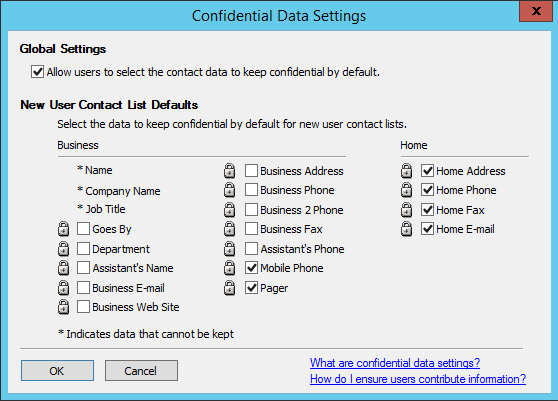
Task: Tick the Assistant's Name checkbox
Action: [83, 268]
